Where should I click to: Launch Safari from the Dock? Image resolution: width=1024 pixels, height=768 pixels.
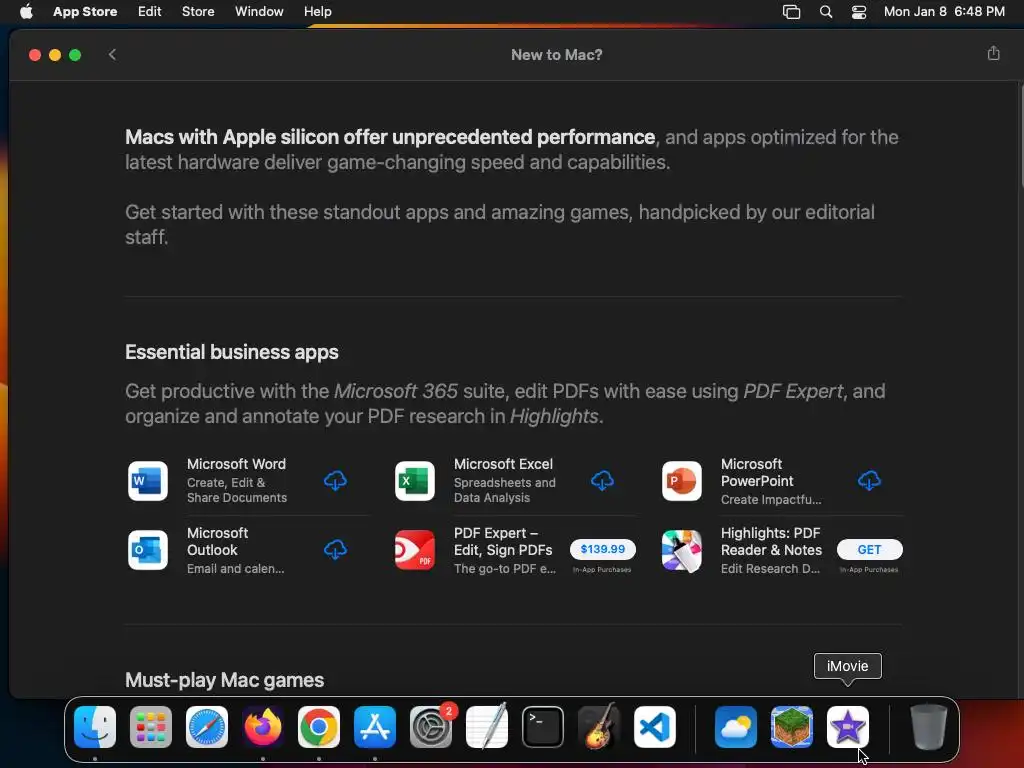pyautogui.click(x=207, y=727)
